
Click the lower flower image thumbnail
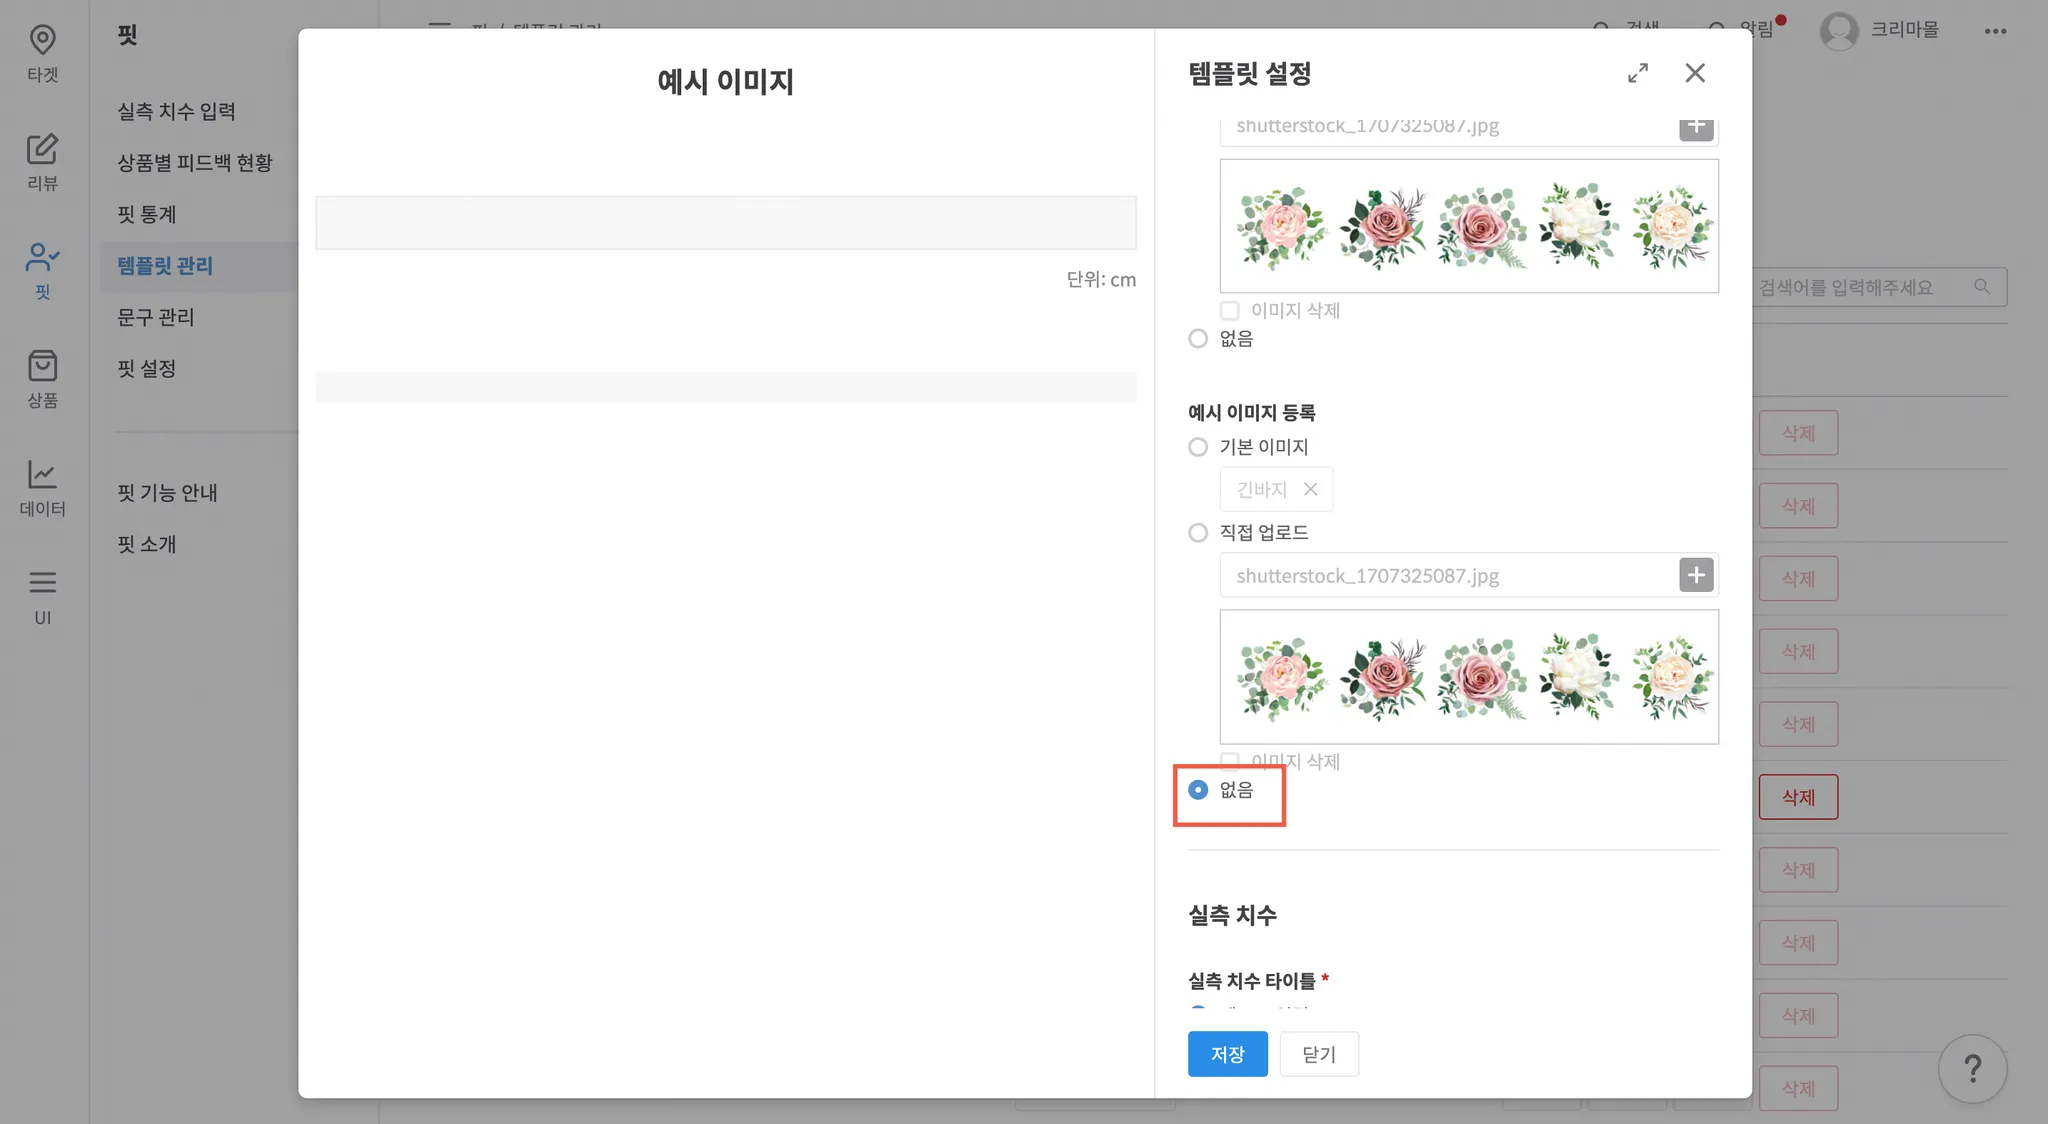point(1468,677)
